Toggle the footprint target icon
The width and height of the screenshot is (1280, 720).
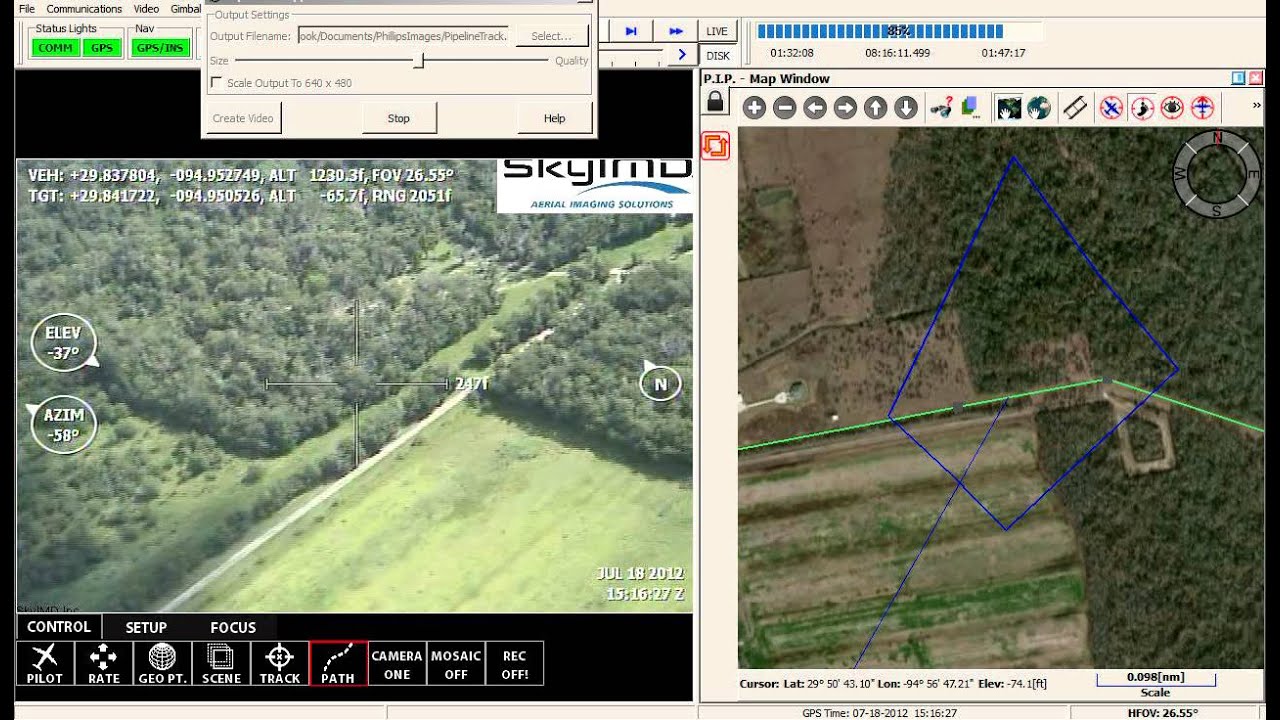pos(1142,108)
